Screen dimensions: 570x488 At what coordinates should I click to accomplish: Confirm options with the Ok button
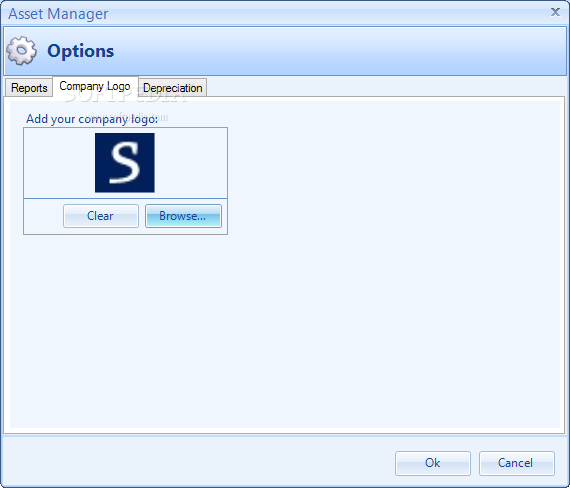pyautogui.click(x=433, y=463)
